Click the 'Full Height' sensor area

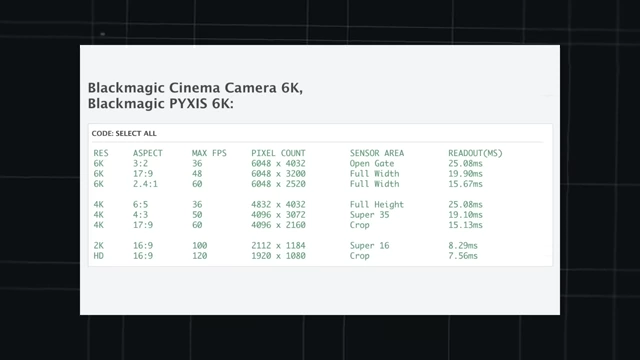[377, 204]
